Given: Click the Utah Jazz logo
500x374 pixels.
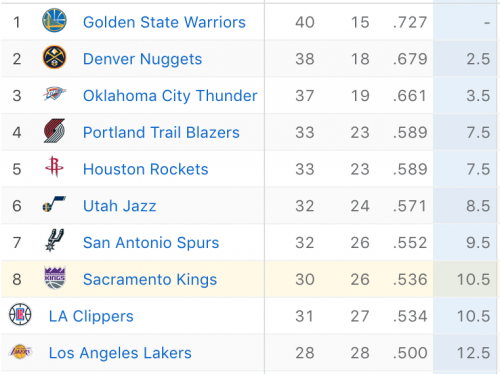Looking at the screenshot, I should pyautogui.click(x=54, y=204).
